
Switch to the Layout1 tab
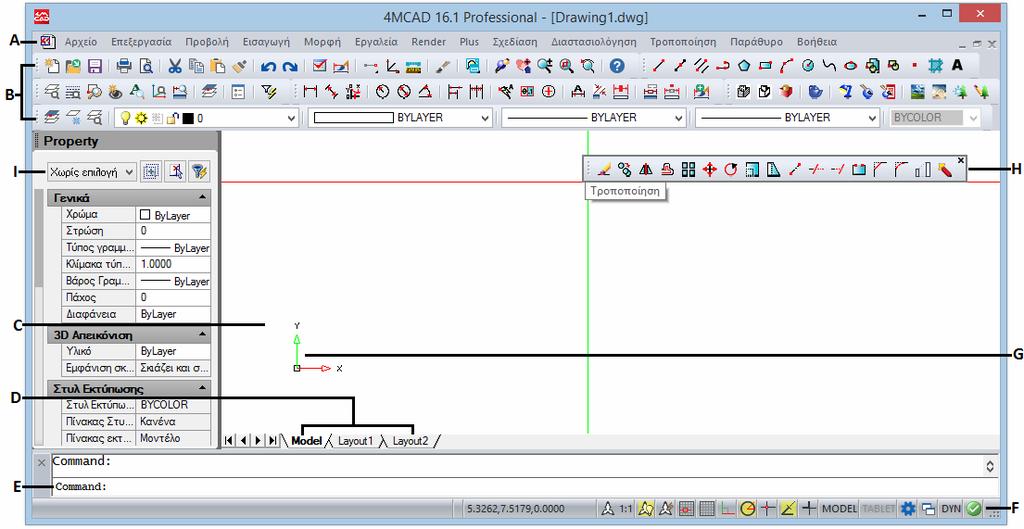point(355,441)
